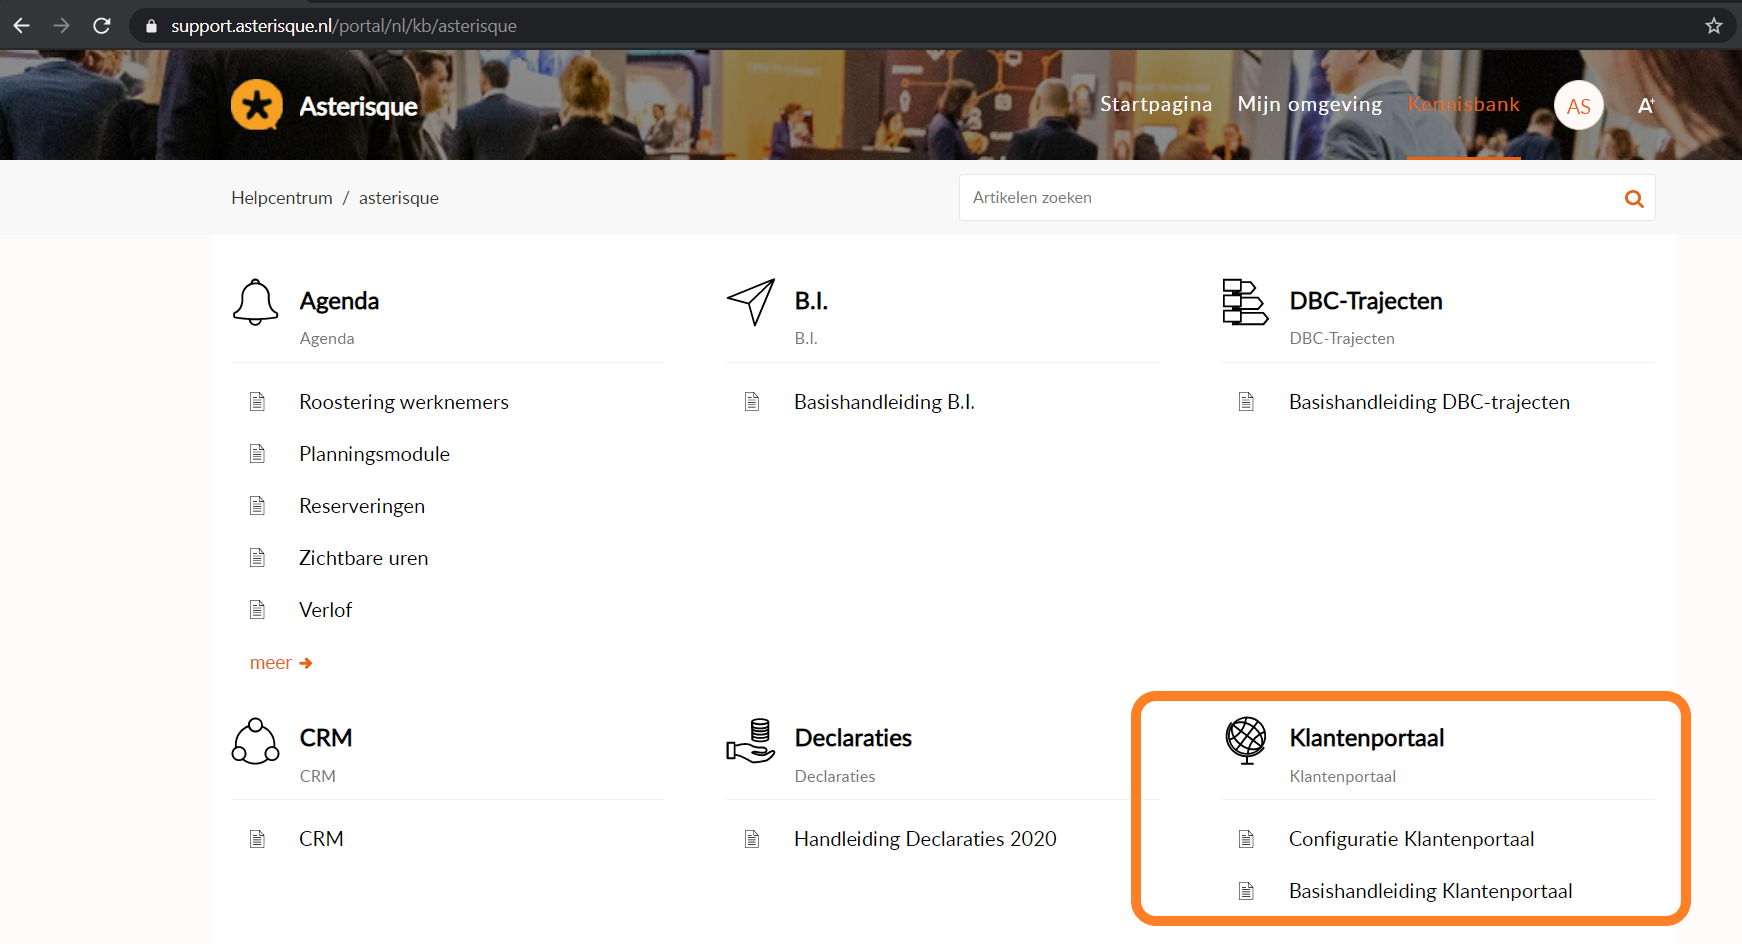The width and height of the screenshot is (1742, 944).
Task: Click the Klantenportaal globe icon
Action: point(1246,741)
